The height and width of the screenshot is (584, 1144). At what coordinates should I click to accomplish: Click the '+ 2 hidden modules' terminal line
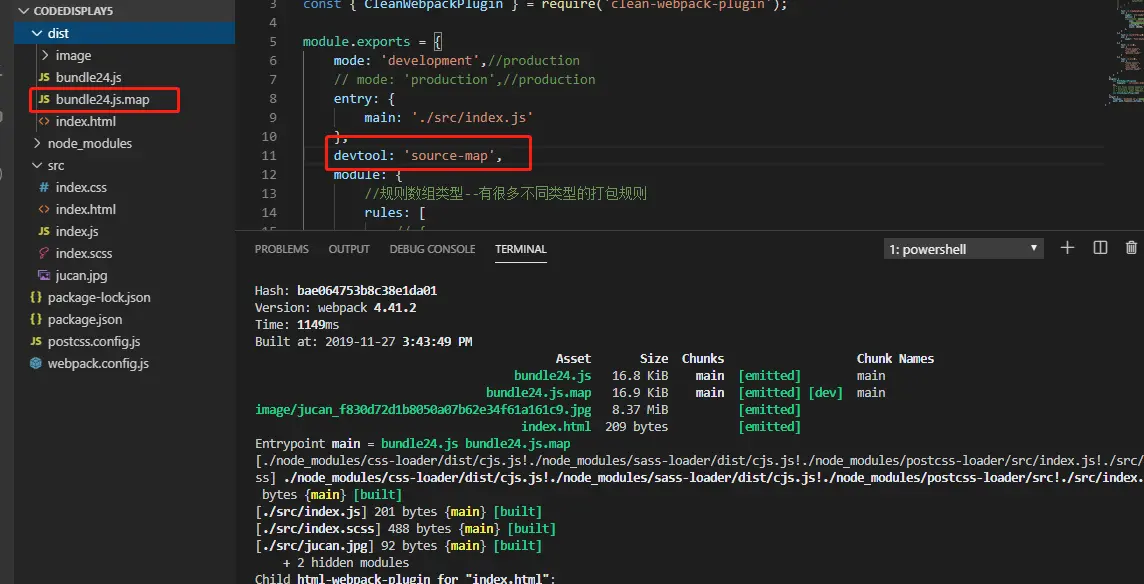[346, 563]
